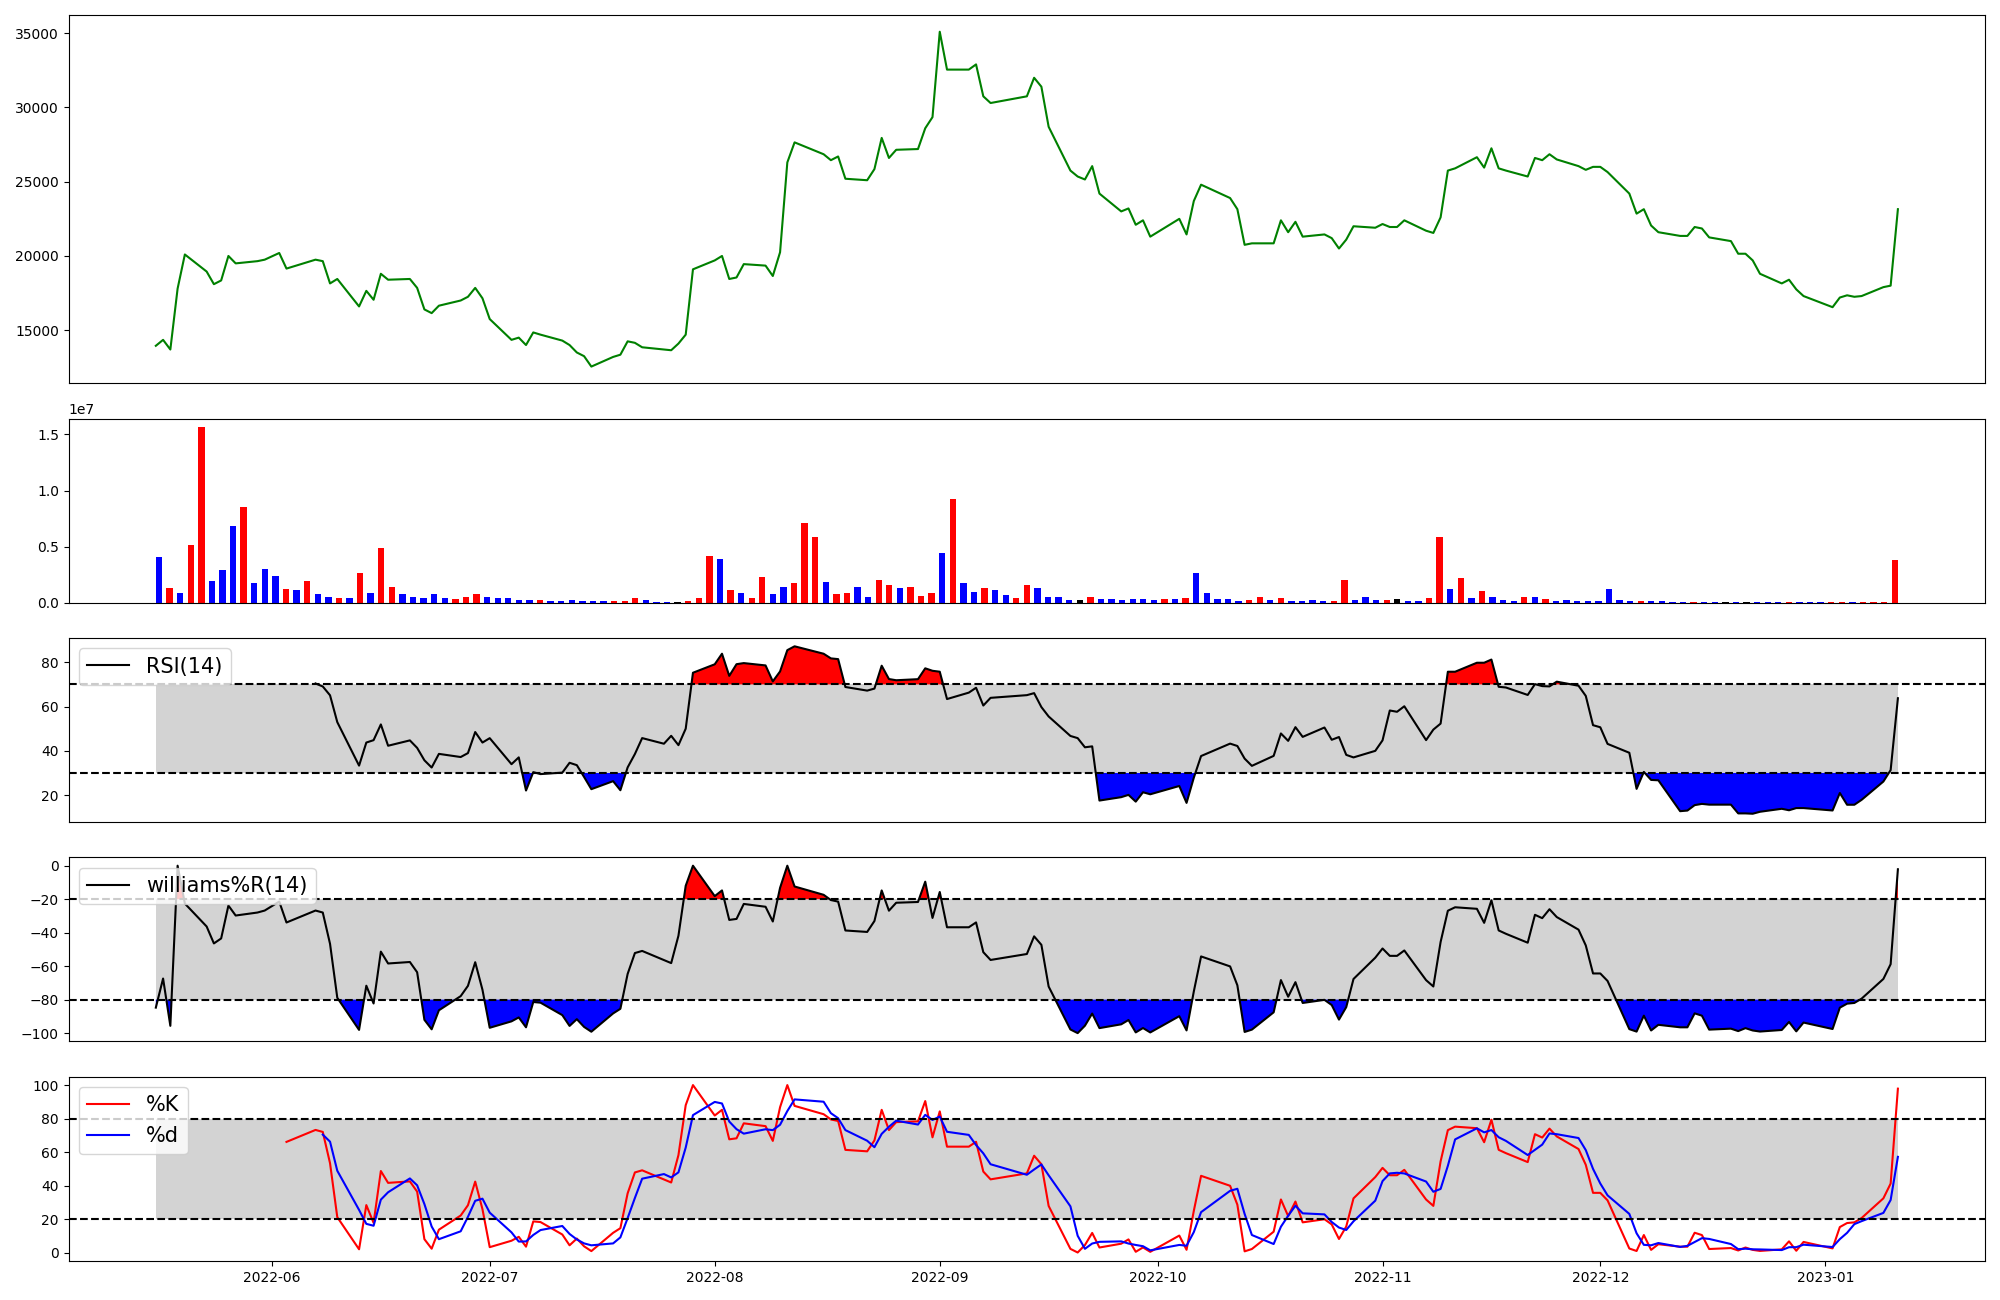Click the RSI(14) legend label
The image size is (2000, 1300).
click(184, 666)
